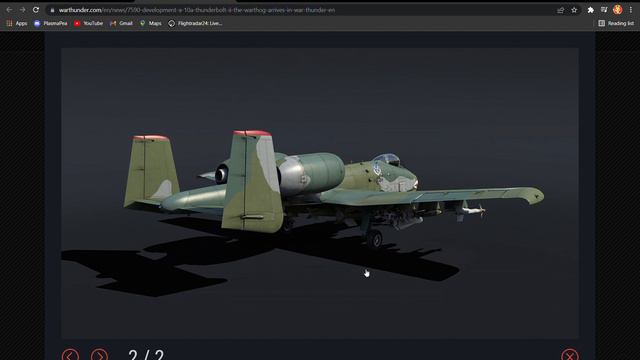Show the next gallery image
640x360 pixels.
[100, 356]
